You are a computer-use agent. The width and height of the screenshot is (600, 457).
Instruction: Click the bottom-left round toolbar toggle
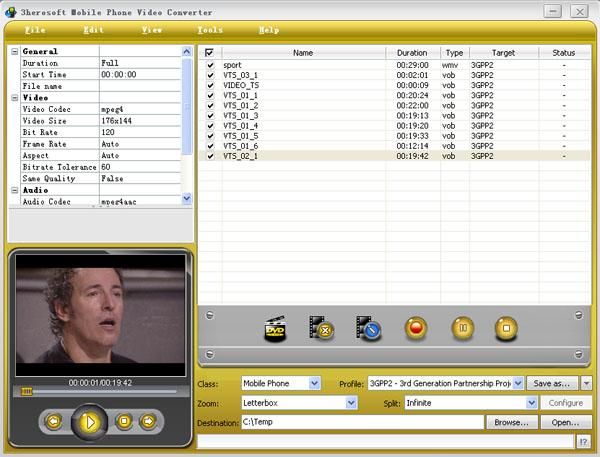(x=209, y=354)
